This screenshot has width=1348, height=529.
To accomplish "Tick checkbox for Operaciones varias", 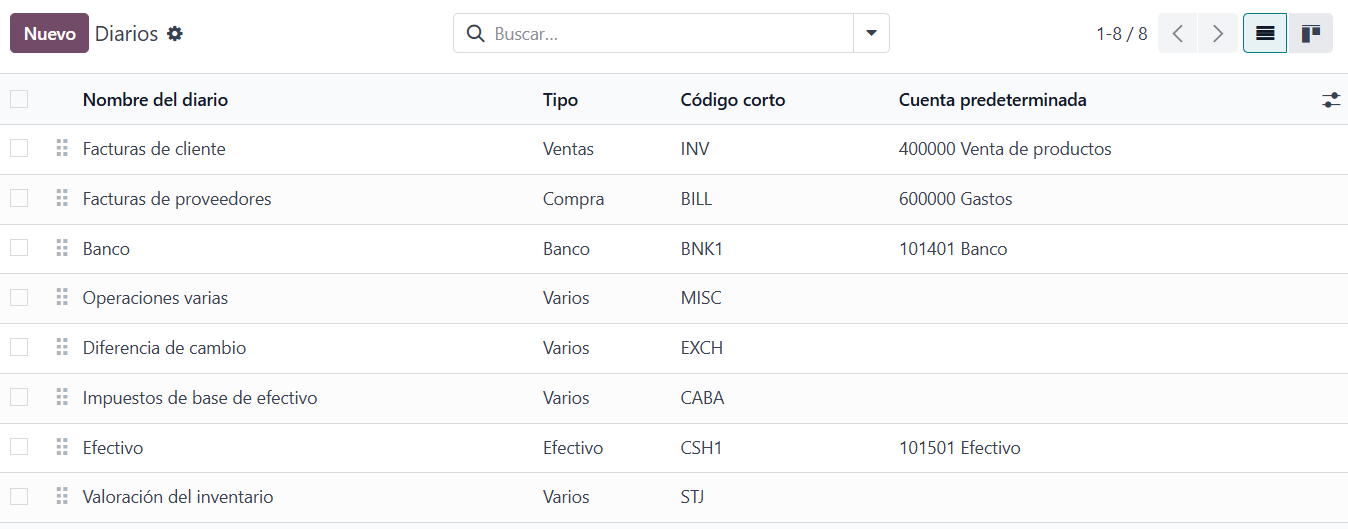I will click(x=19, y=297).
